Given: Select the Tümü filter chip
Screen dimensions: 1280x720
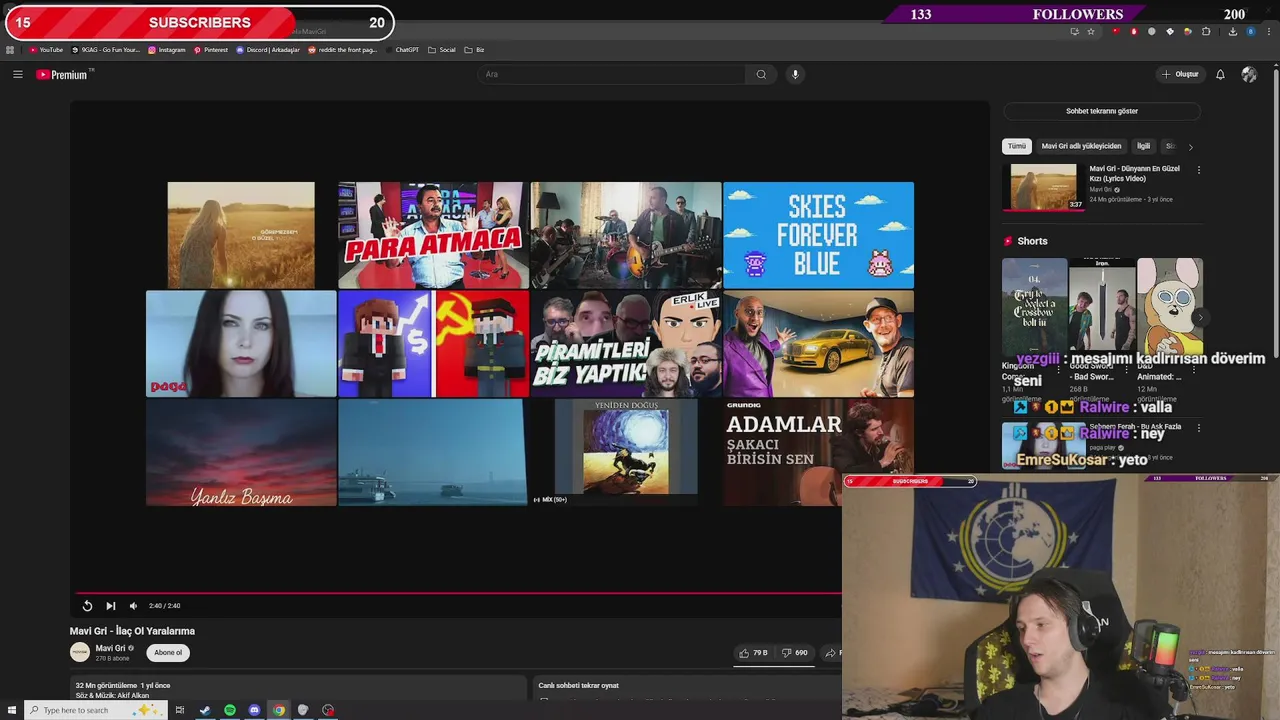Looking at the screenshot, I should [1017, 146].
